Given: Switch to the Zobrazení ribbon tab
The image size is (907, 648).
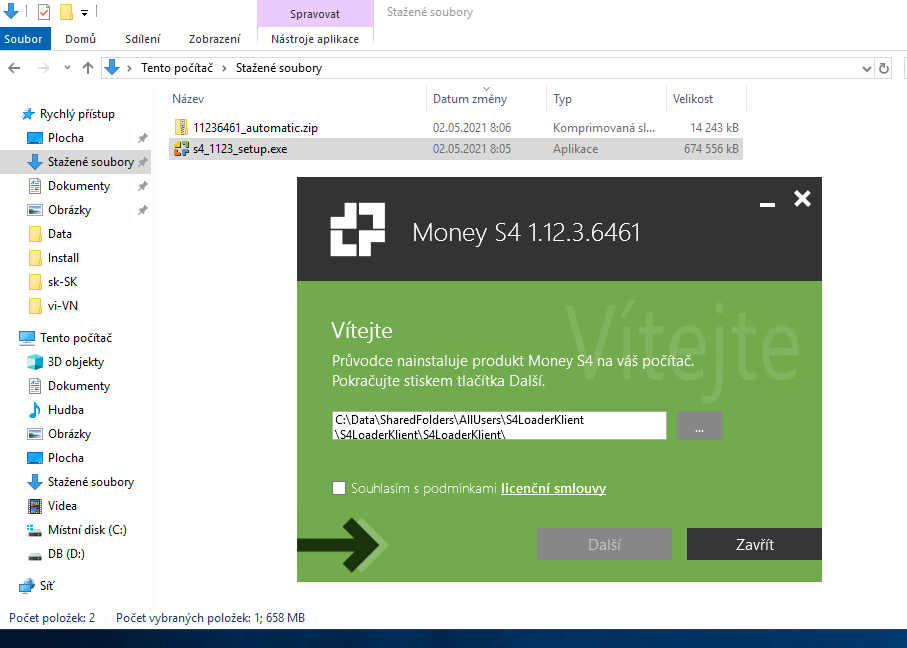Looking at the screenshot, I should click(214, 39).
